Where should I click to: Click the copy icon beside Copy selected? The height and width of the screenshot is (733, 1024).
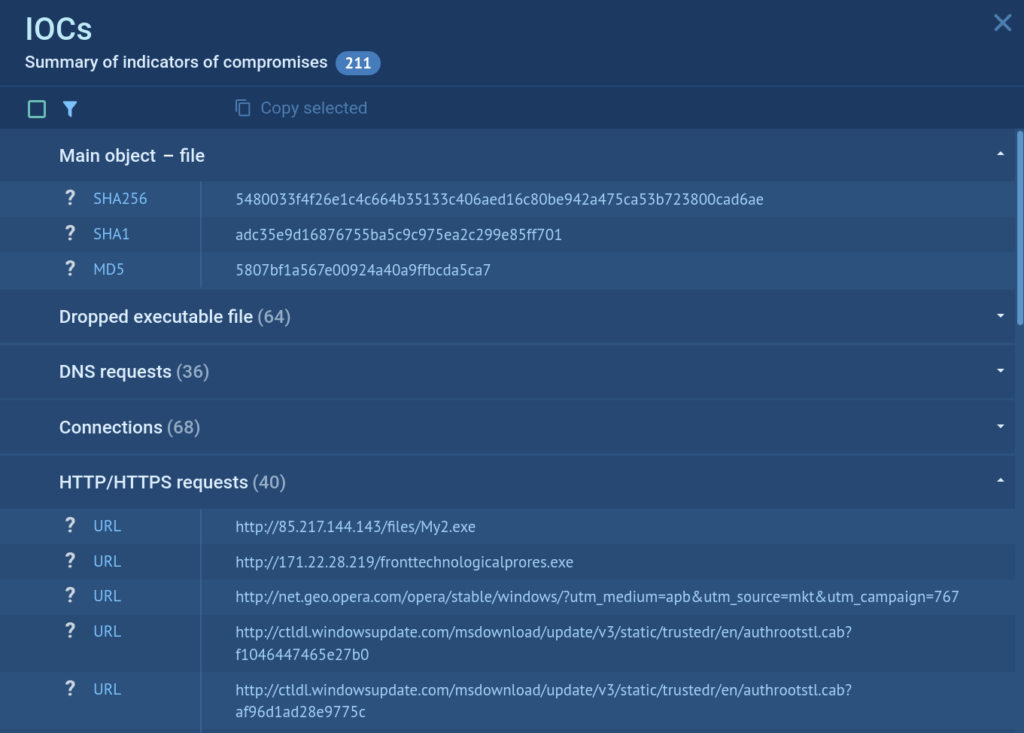point(243,108)
